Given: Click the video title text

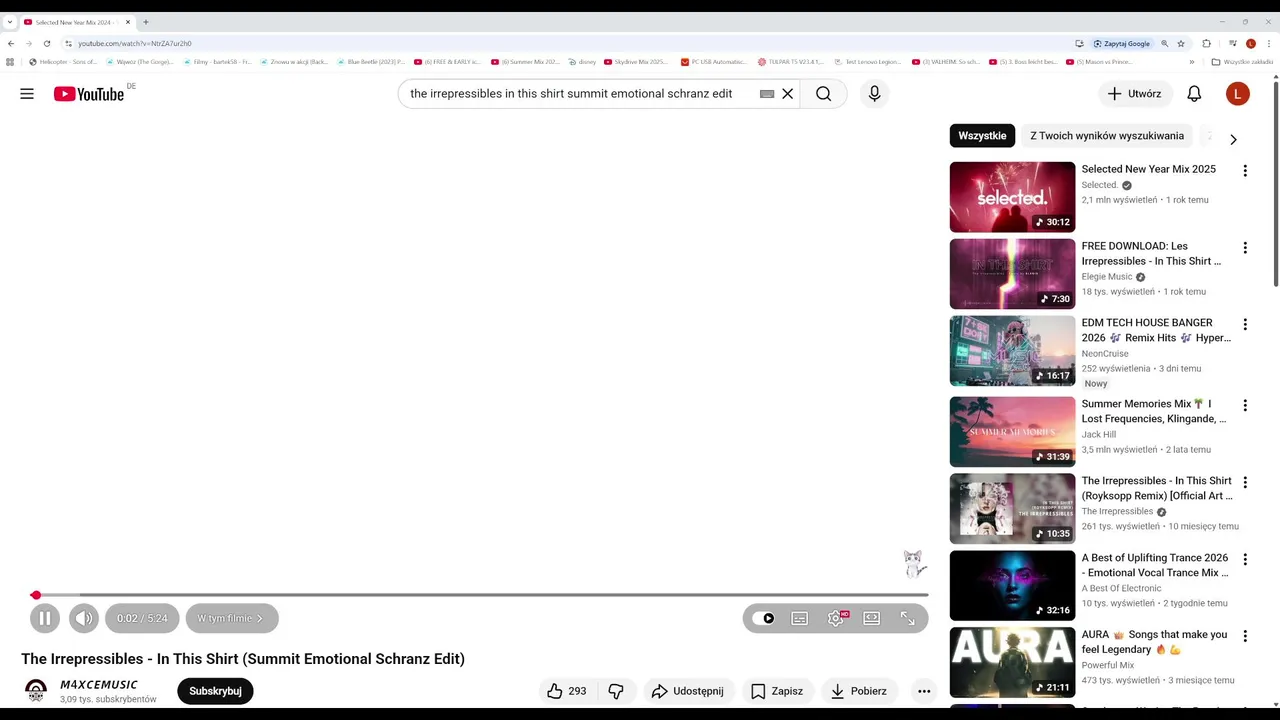Looking at the screenshot, I should tap(243, 659).
